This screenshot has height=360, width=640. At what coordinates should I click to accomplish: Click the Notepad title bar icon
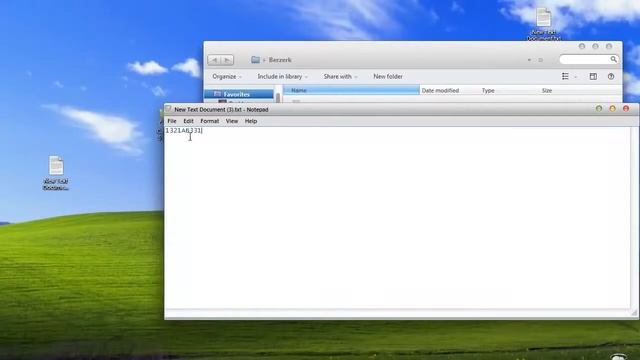pyautogui.click(x=168, y=109)
